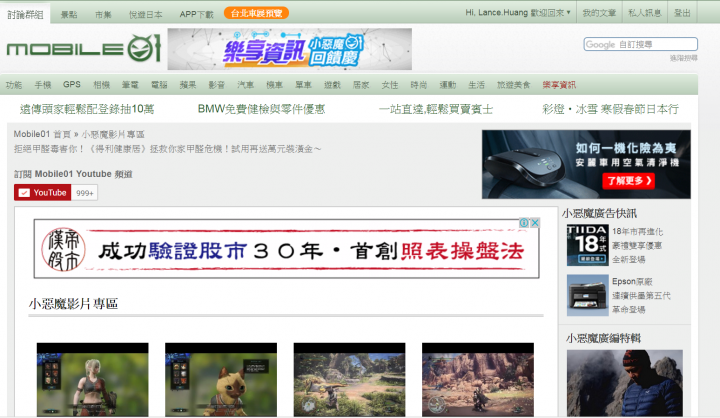Open 私人訊息

tap(645, 13)
